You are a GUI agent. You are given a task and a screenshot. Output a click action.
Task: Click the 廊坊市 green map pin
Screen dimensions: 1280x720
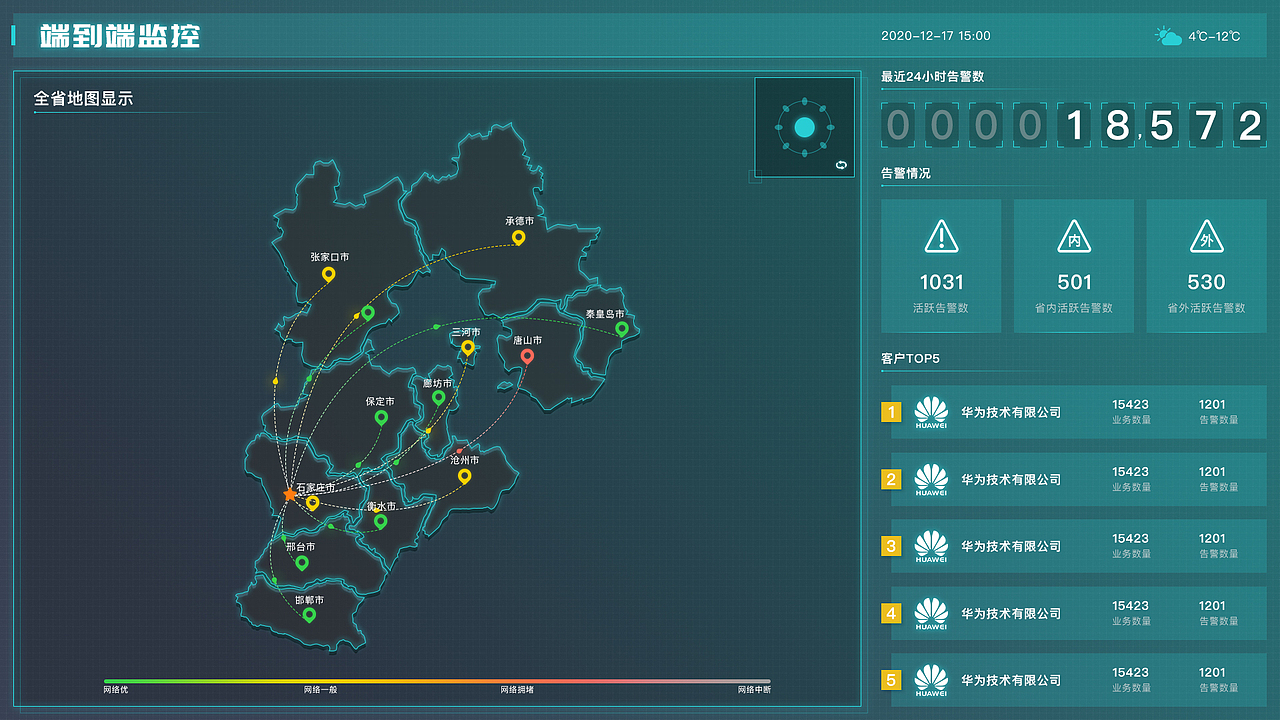(438, 397)
